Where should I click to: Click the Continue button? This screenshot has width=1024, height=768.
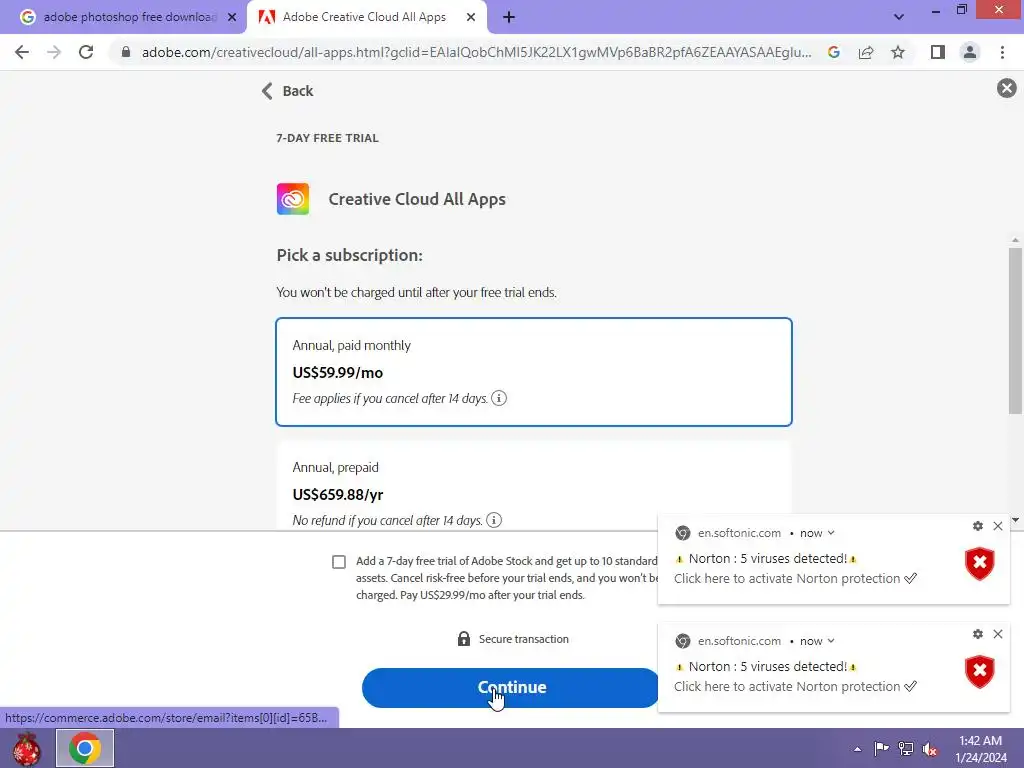point(511,688)
